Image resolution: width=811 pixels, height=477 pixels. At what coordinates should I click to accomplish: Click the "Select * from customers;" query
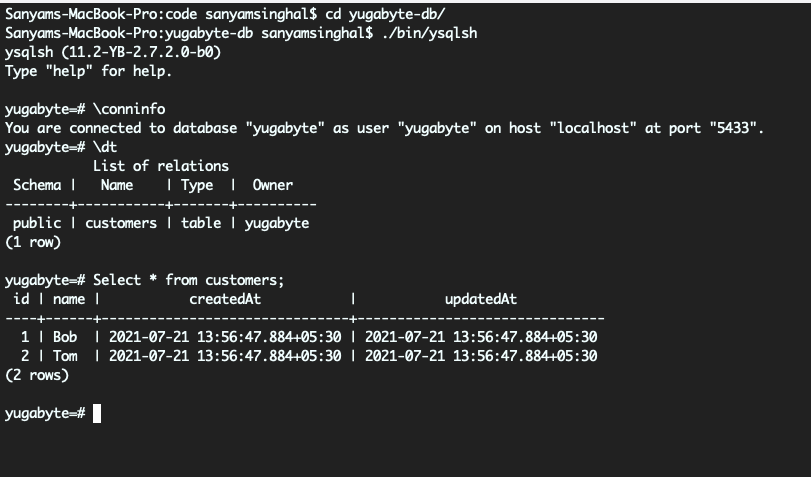click(189, 280)
